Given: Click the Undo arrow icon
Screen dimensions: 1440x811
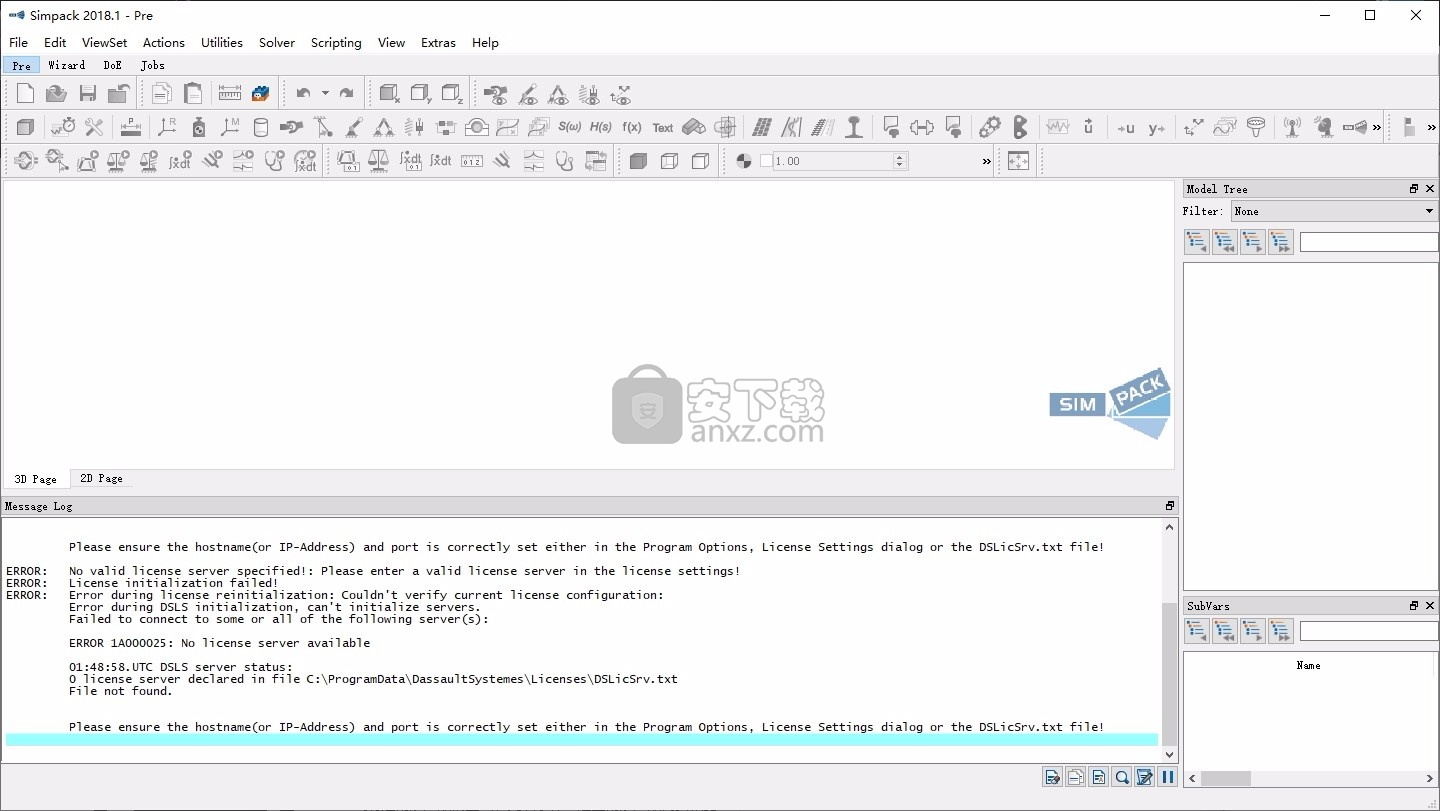Looking at the screenshot, I should 303,93.
